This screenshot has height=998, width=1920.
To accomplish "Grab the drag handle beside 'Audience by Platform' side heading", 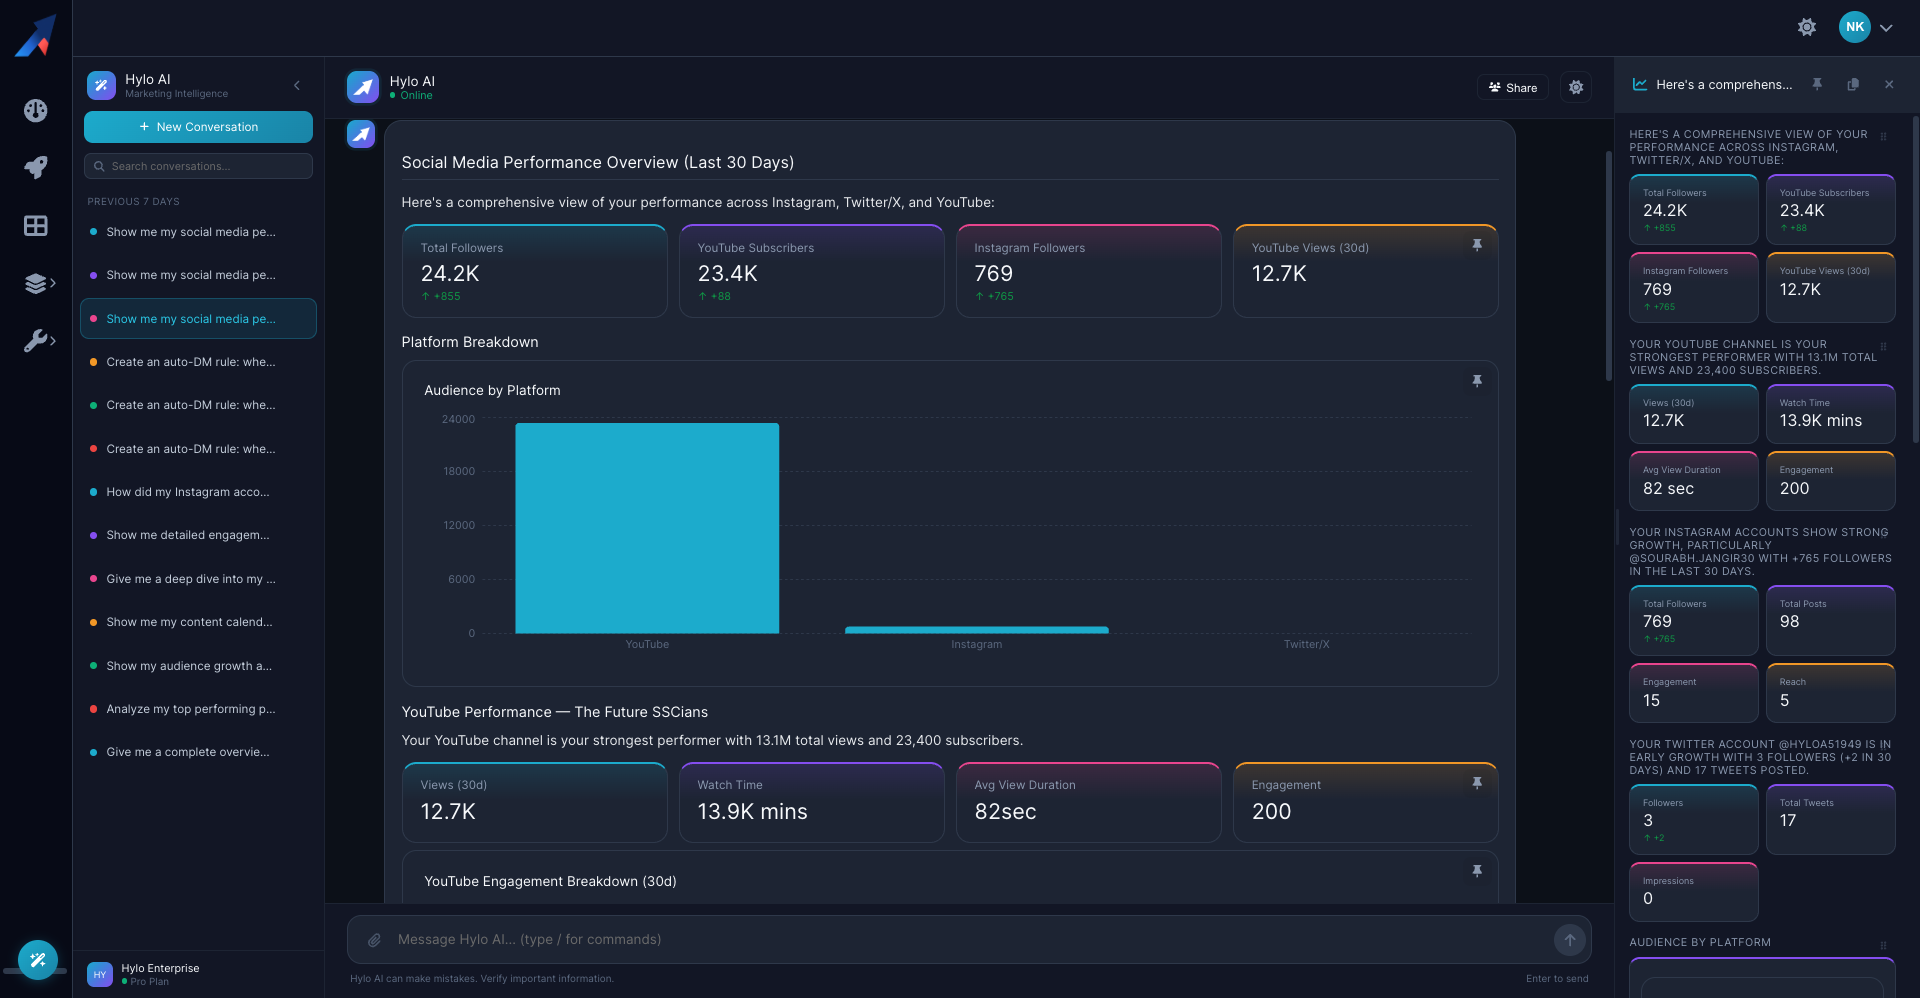I will click(x=1884, y=945).
